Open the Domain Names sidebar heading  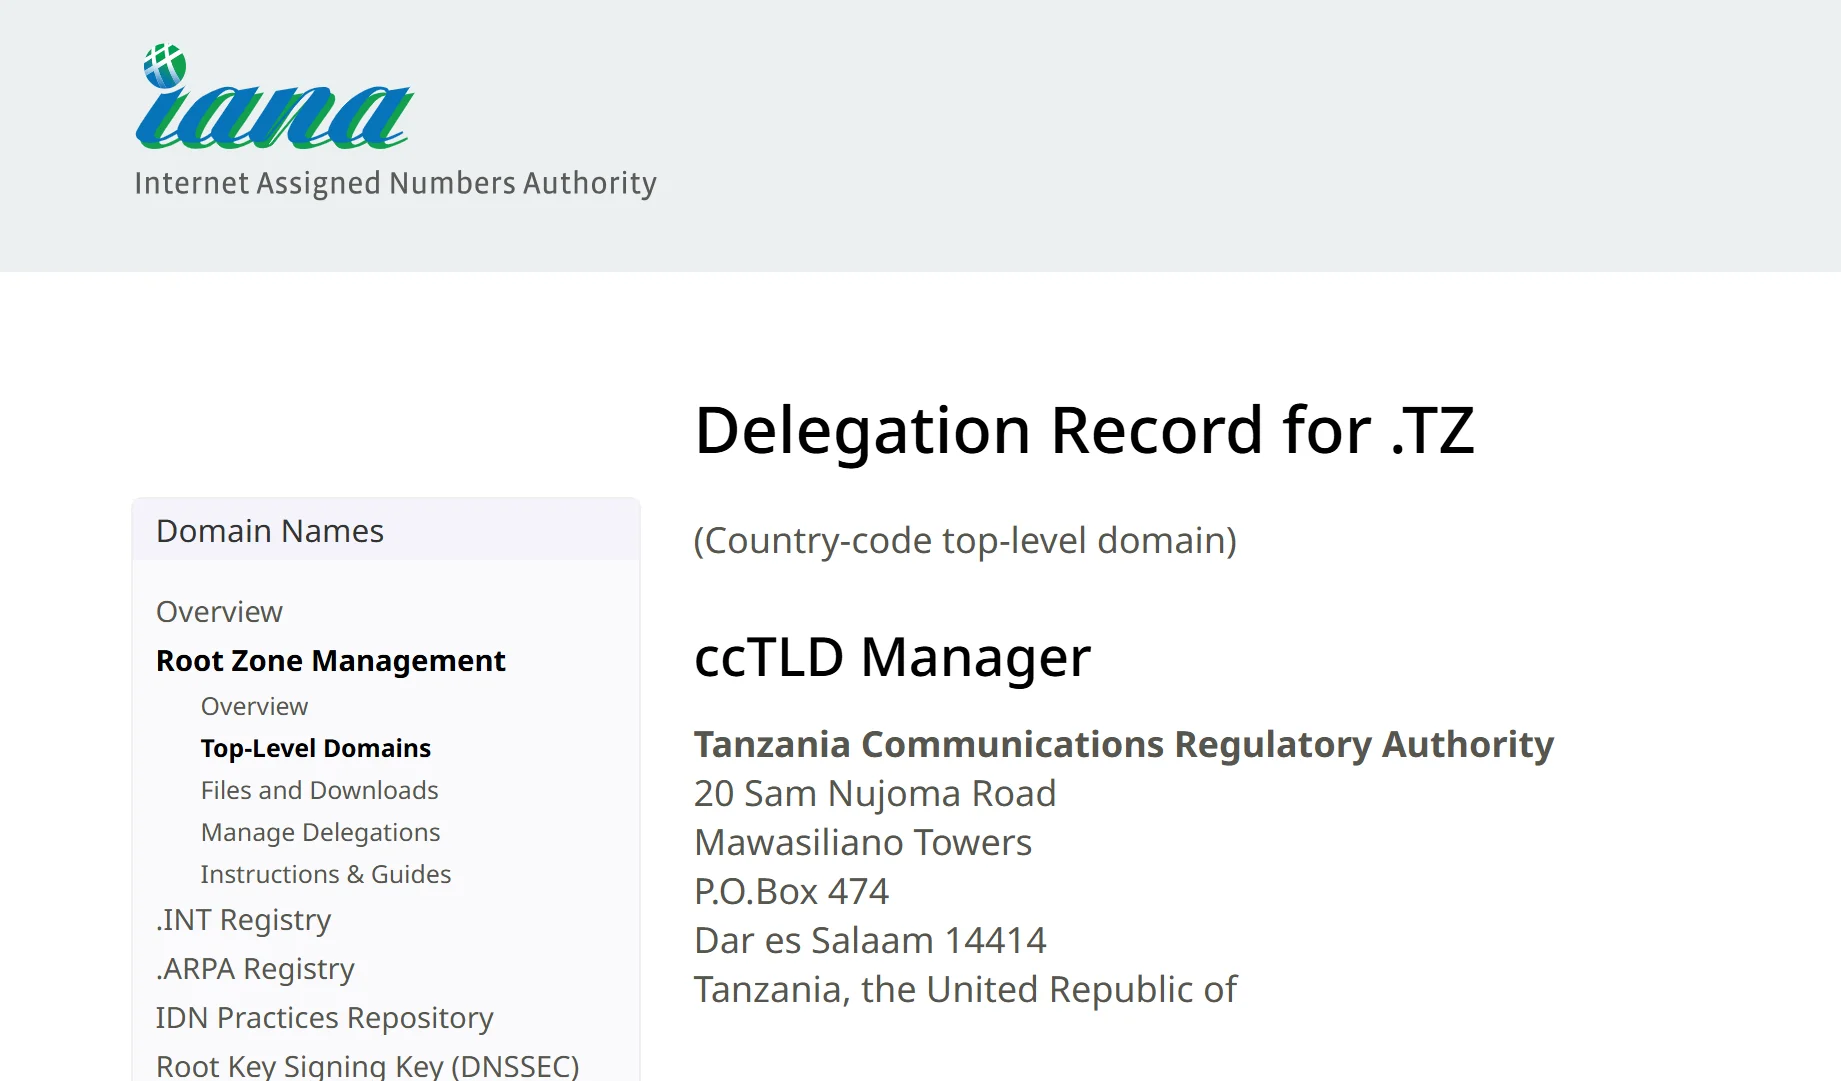click(x=270, y=531)
